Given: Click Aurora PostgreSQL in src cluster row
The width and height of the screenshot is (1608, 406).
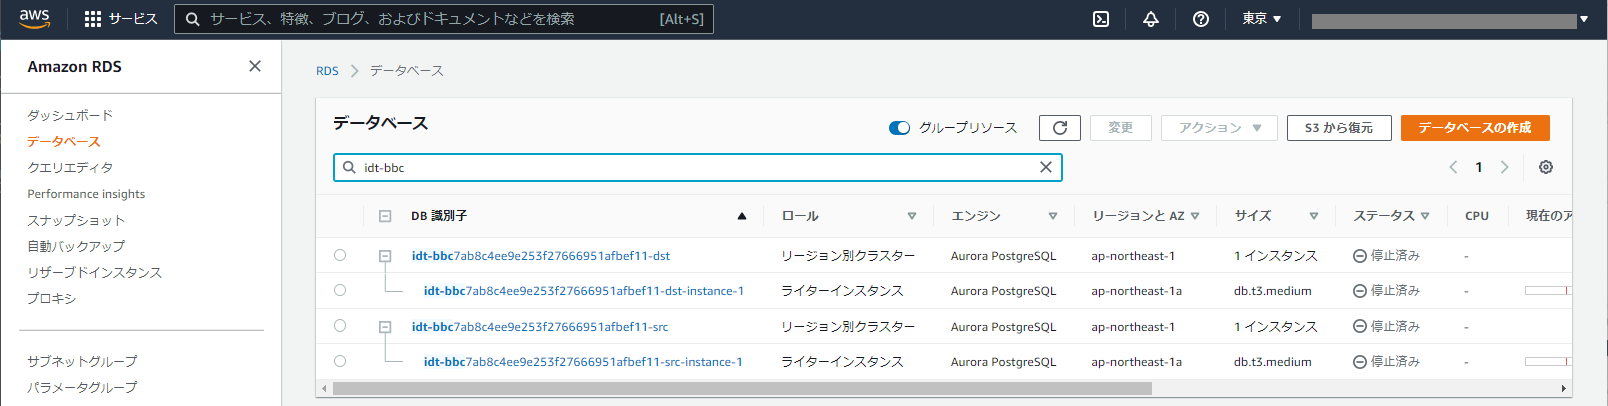Looking at the screenshot, I should [x=1003, y=327].
